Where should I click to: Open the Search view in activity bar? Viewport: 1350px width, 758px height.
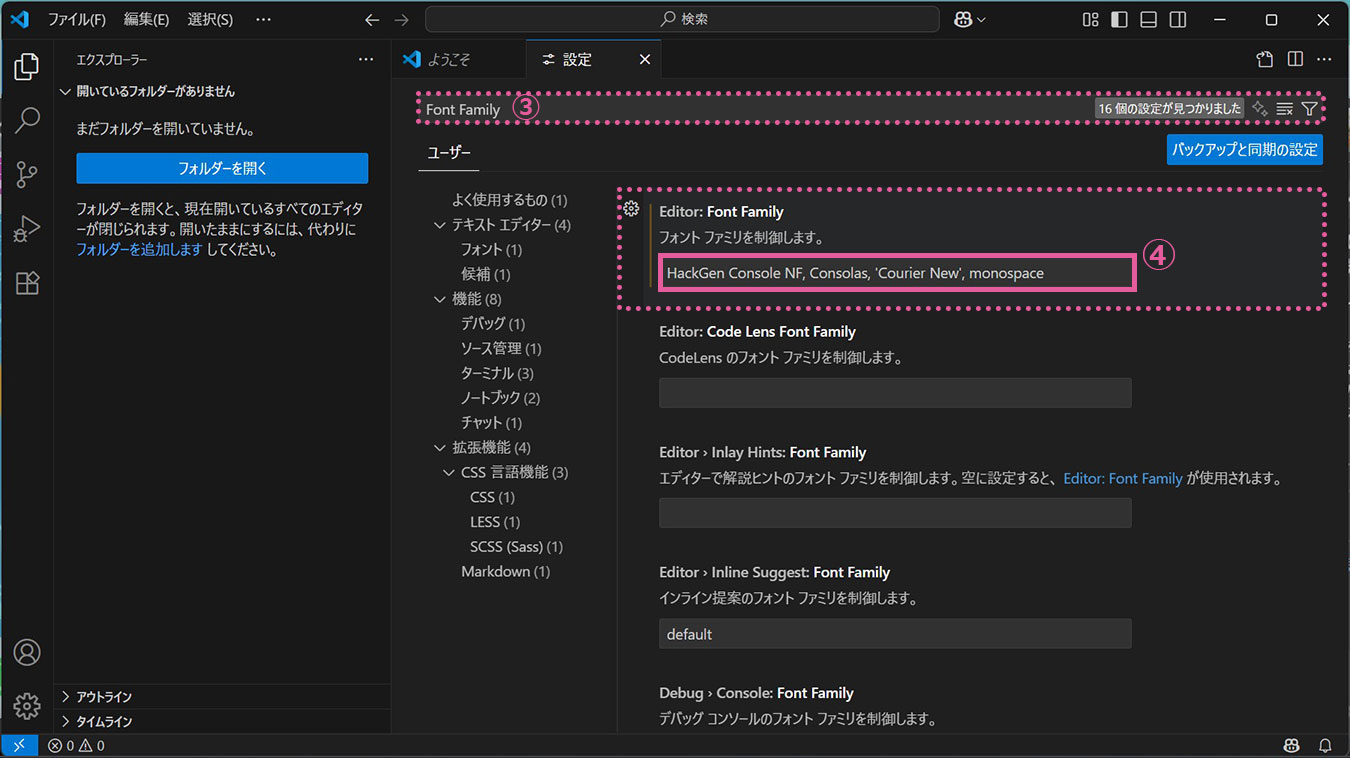point(27,121)
